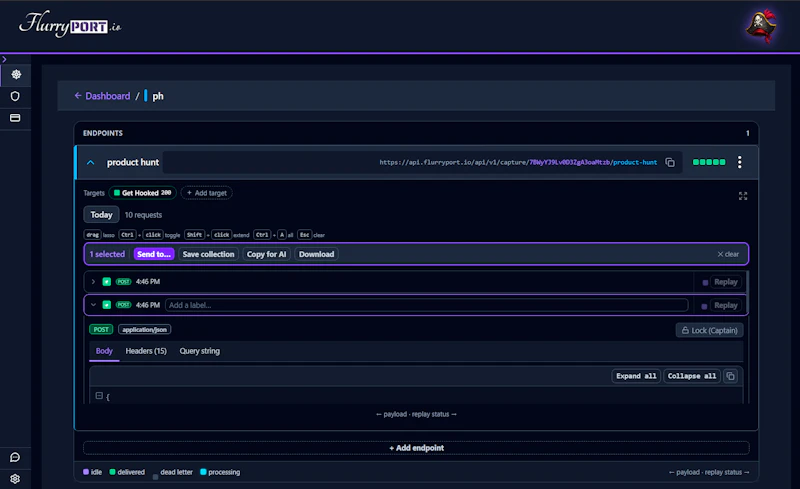Image resolution: width=800 pixels, height=489 pixels.
Task: Collapse the product hunt endpoint
Action: coord(90,162)
